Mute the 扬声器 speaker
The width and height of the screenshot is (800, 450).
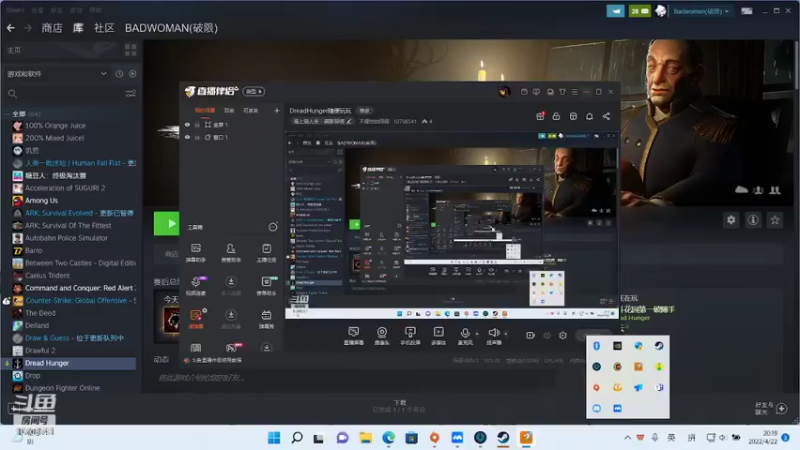pyautogui.click(x=493, y=336)
